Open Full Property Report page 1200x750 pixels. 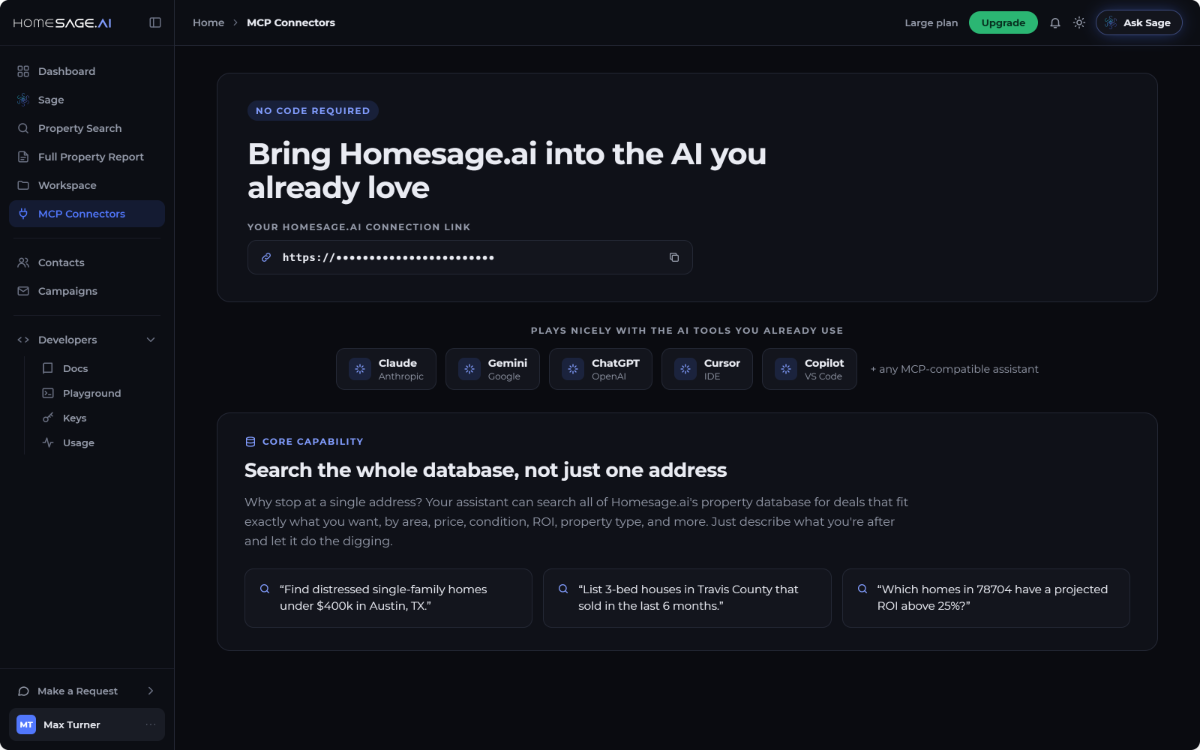pos(87,157)
